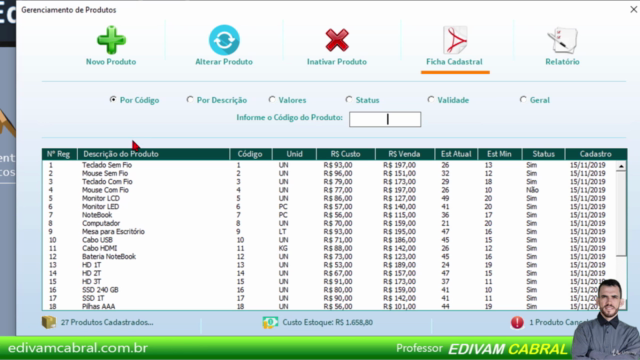Select the Por Descrição radio button
The width and height of the screenshot is (640, 360).
coord(190,100)
